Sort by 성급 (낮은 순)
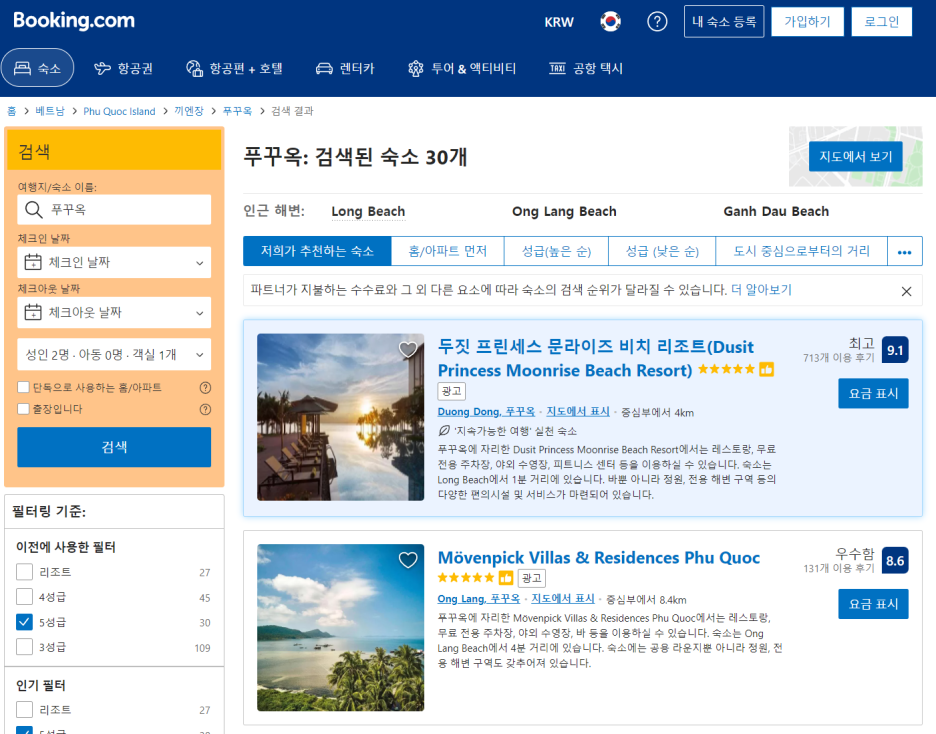936x734 pixels. click(x=662, y=251)
